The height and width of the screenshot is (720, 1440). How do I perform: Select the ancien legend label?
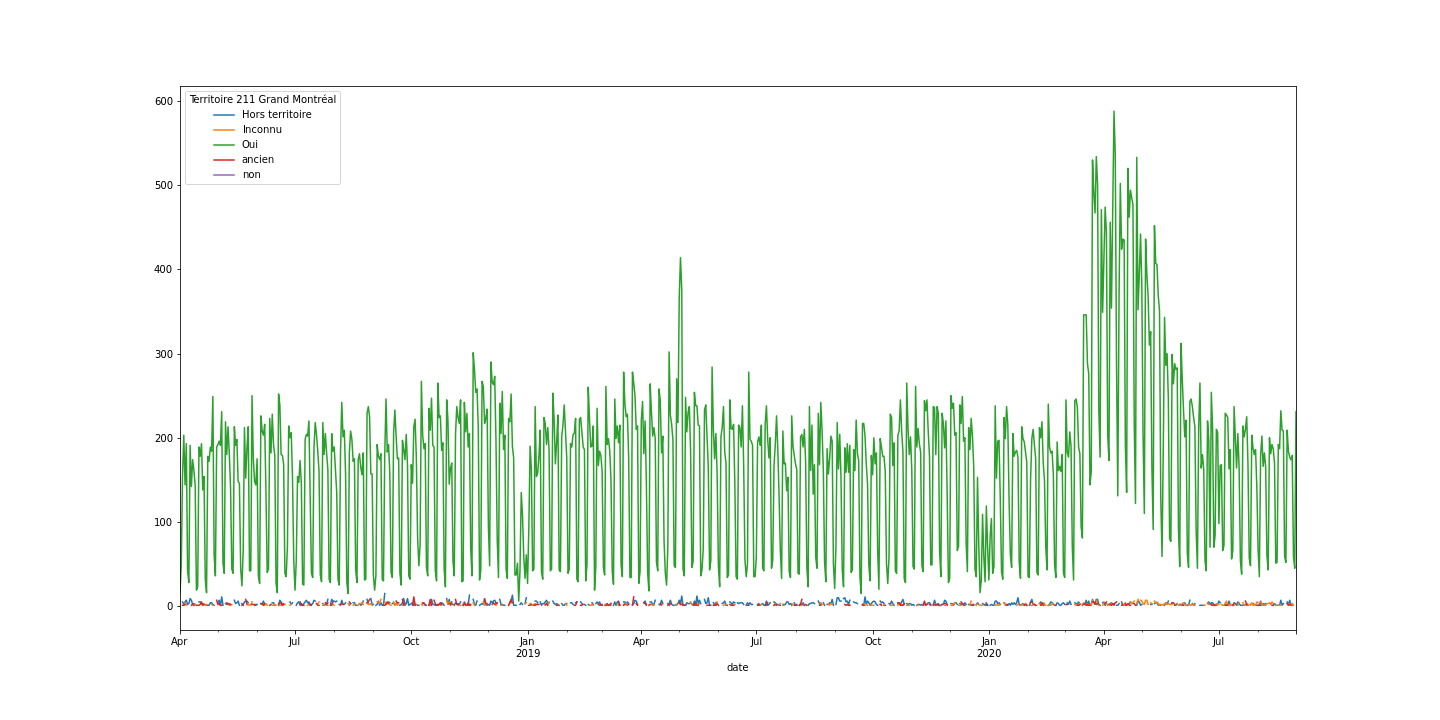coord(258,160)
